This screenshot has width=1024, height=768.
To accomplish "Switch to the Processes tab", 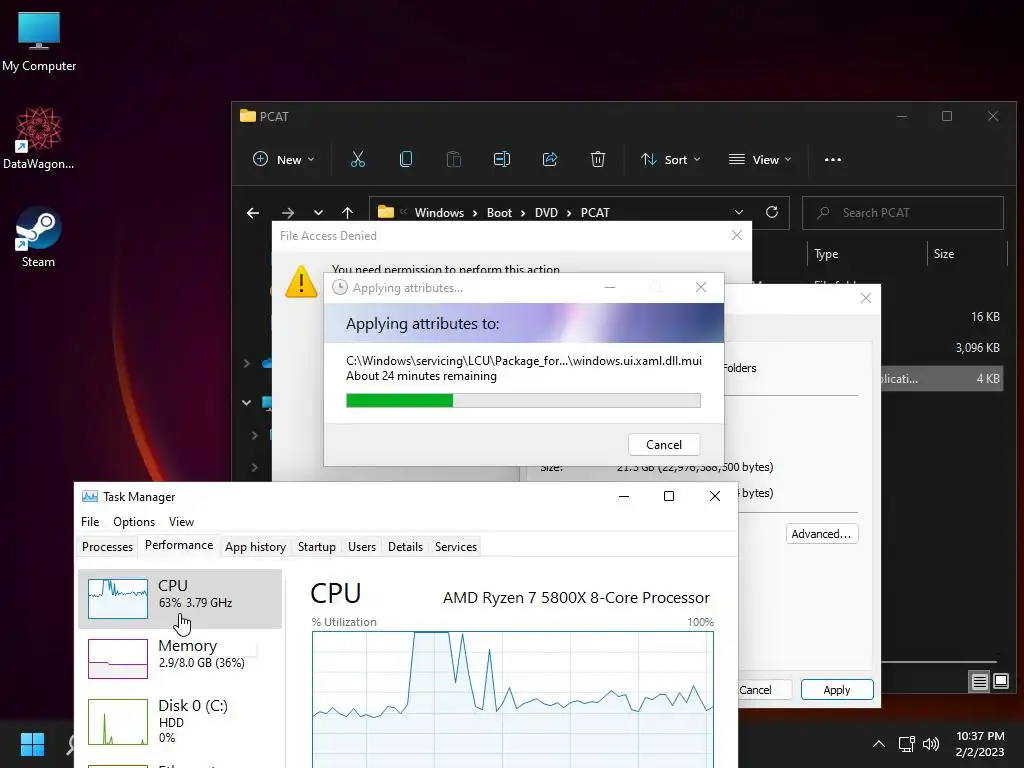I will pos(107,547).
